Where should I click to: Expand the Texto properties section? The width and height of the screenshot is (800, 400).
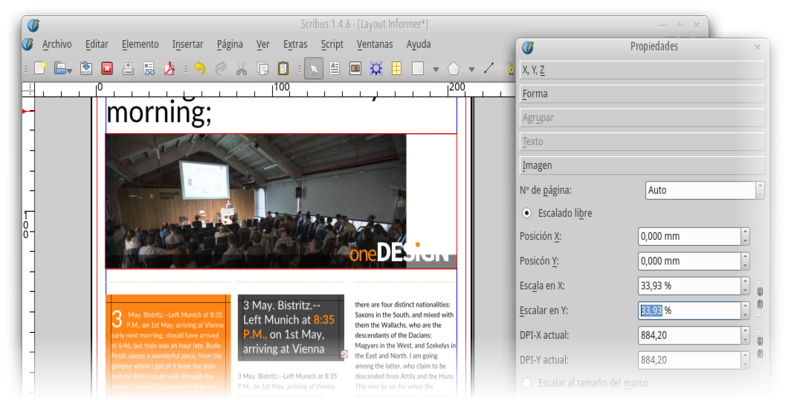click(x=642, y=141)
